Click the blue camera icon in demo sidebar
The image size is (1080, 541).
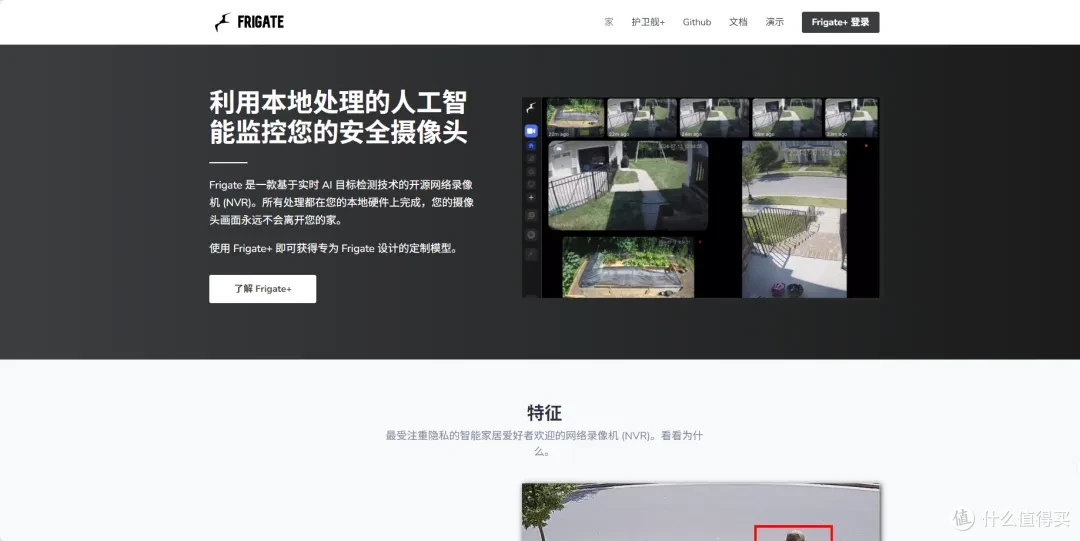(x=531, y=131)
